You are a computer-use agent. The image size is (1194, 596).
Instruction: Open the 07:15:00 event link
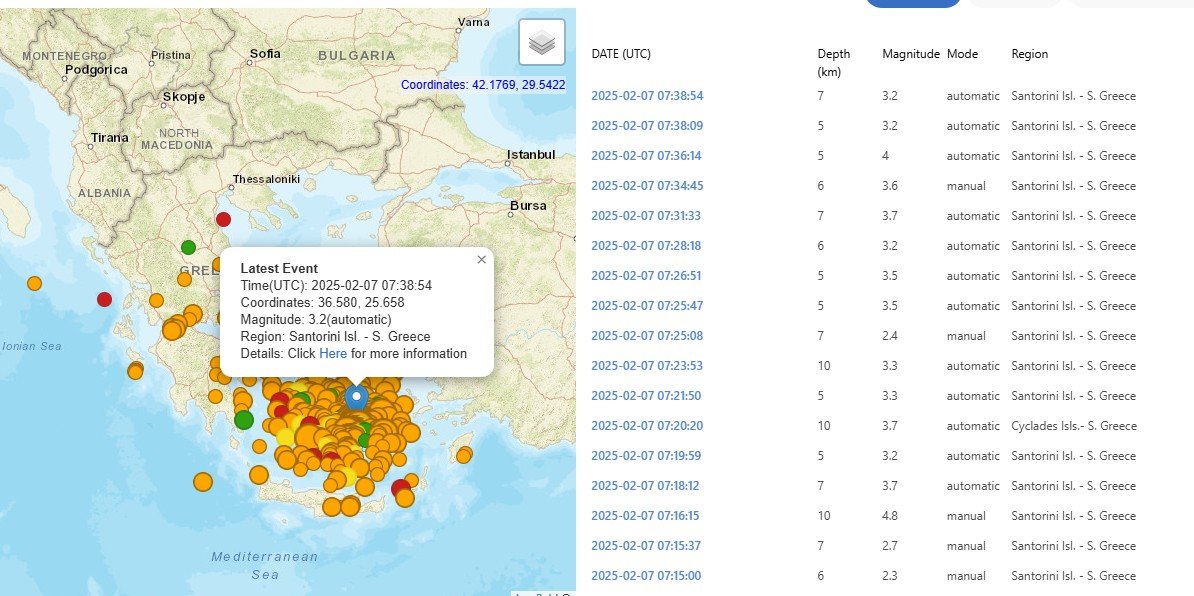pyautogui.click(x=647, y=576)
